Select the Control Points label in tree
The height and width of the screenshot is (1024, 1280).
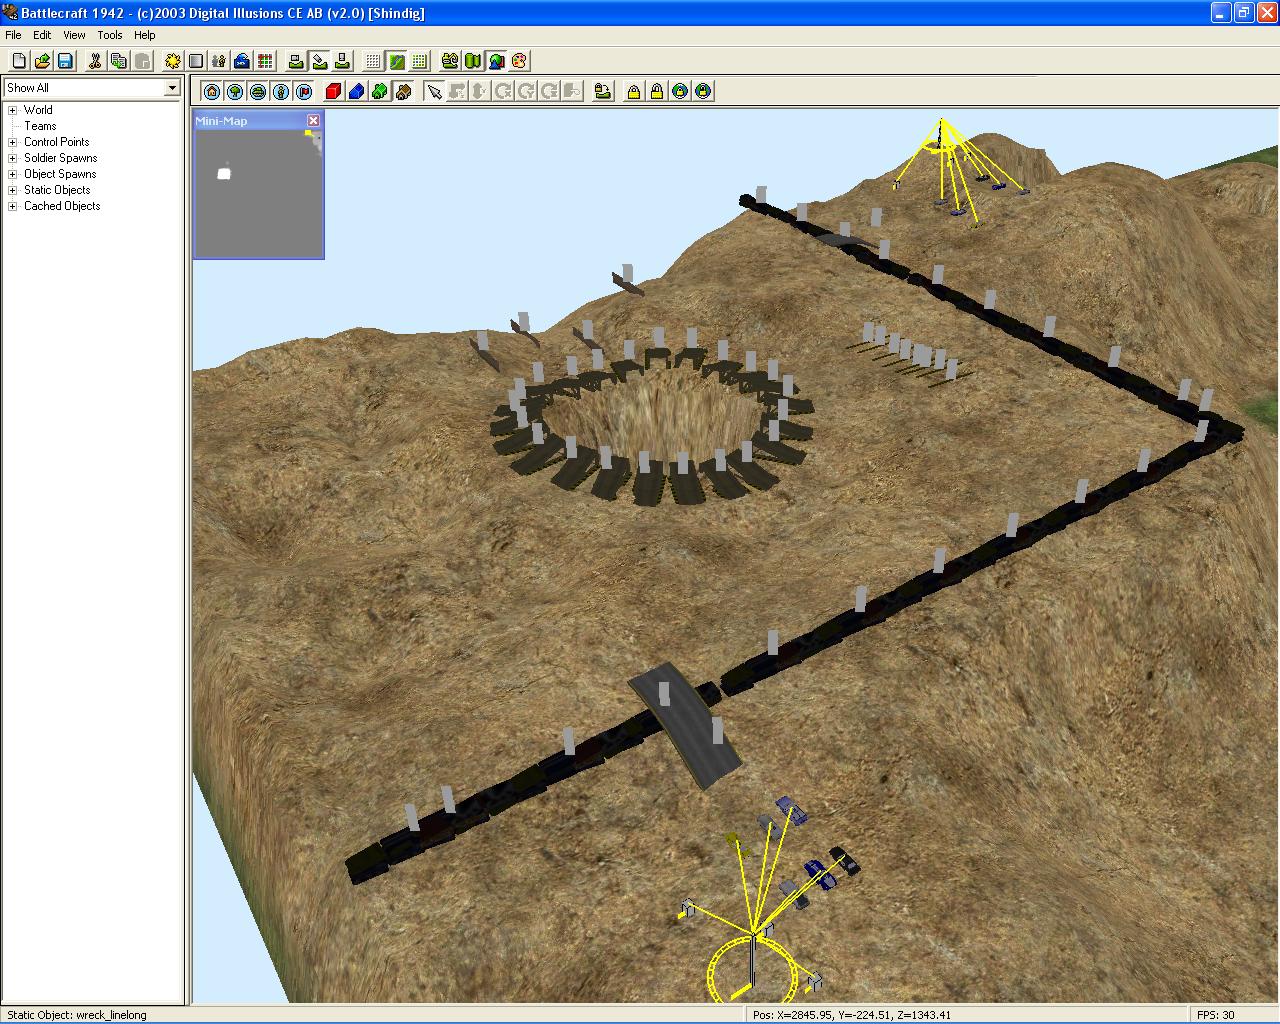pyautogui.click(x=57, y=142)
